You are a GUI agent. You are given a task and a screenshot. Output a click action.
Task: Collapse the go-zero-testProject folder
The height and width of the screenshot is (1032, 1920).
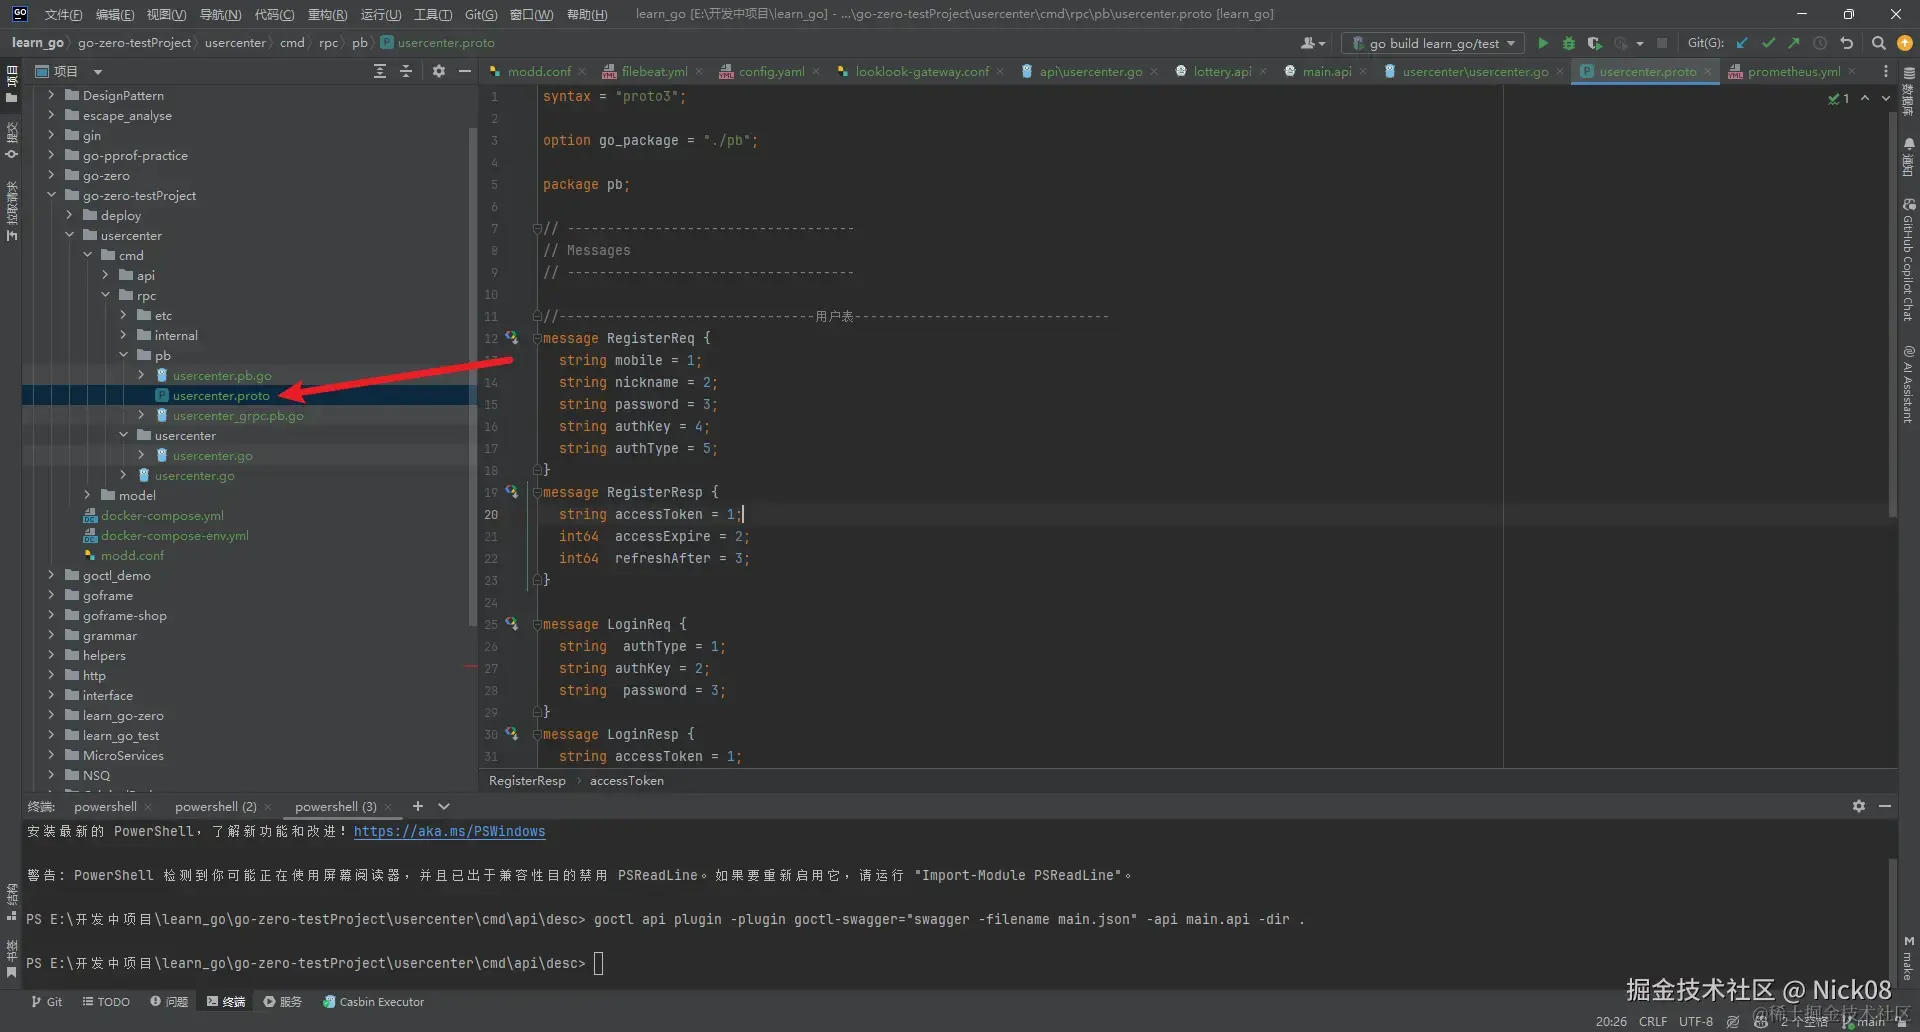[51, 195]
